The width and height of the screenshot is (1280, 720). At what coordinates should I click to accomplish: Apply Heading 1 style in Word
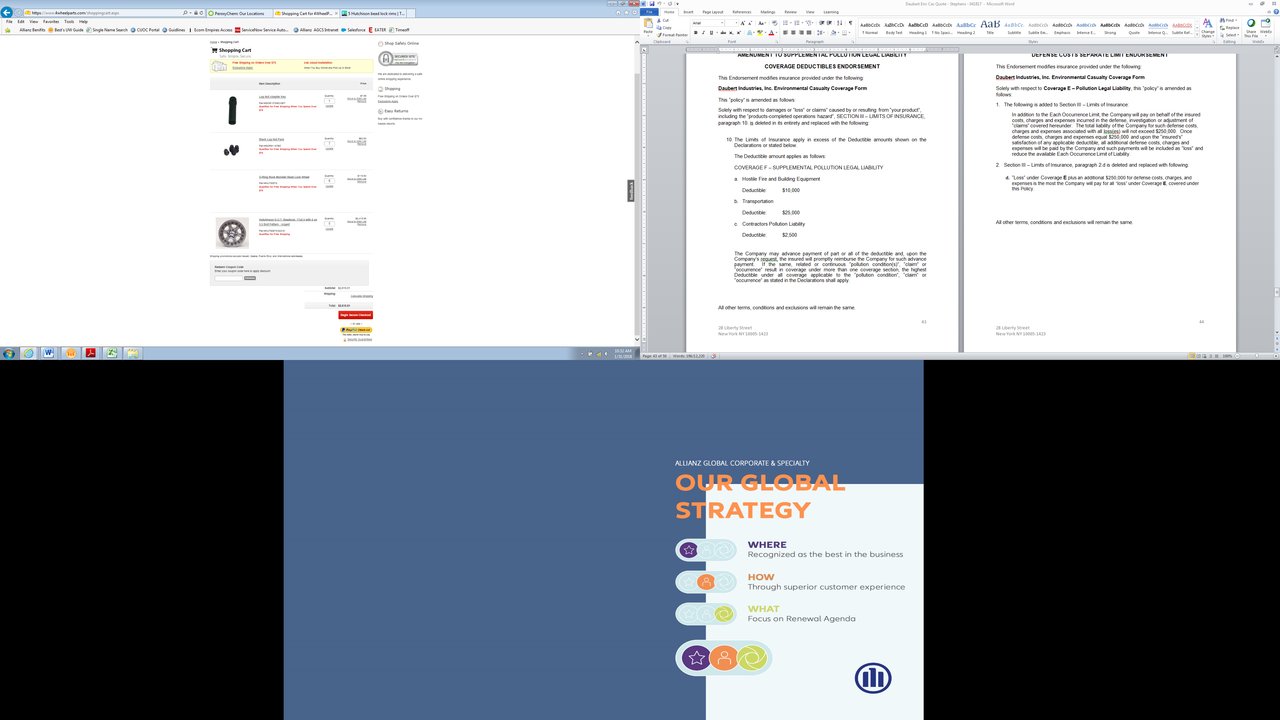[x=917, y=28]
